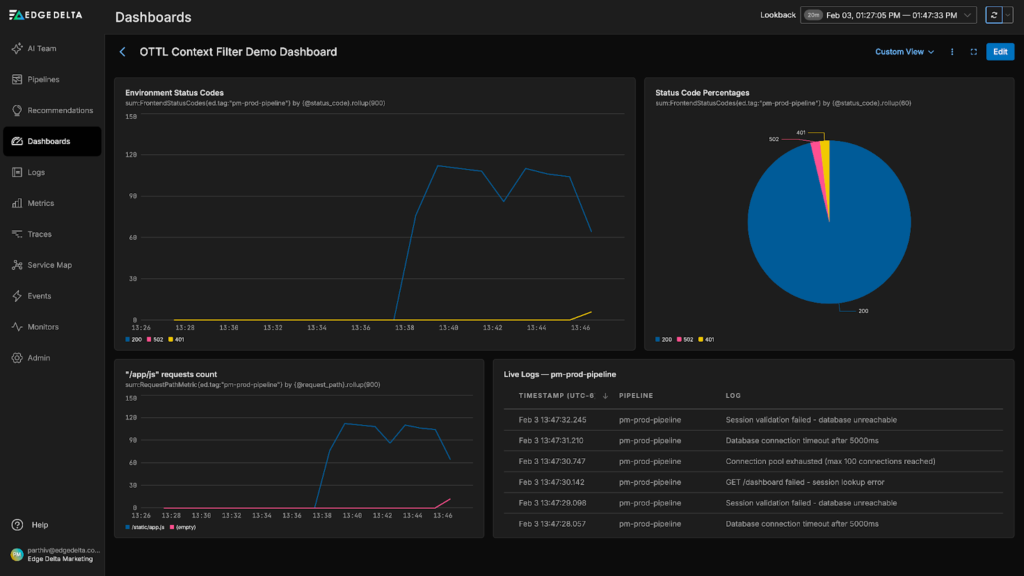Screen dimensions: 1024x576
Task: Open the Traces sidebar icon
Action: [18, 234]
